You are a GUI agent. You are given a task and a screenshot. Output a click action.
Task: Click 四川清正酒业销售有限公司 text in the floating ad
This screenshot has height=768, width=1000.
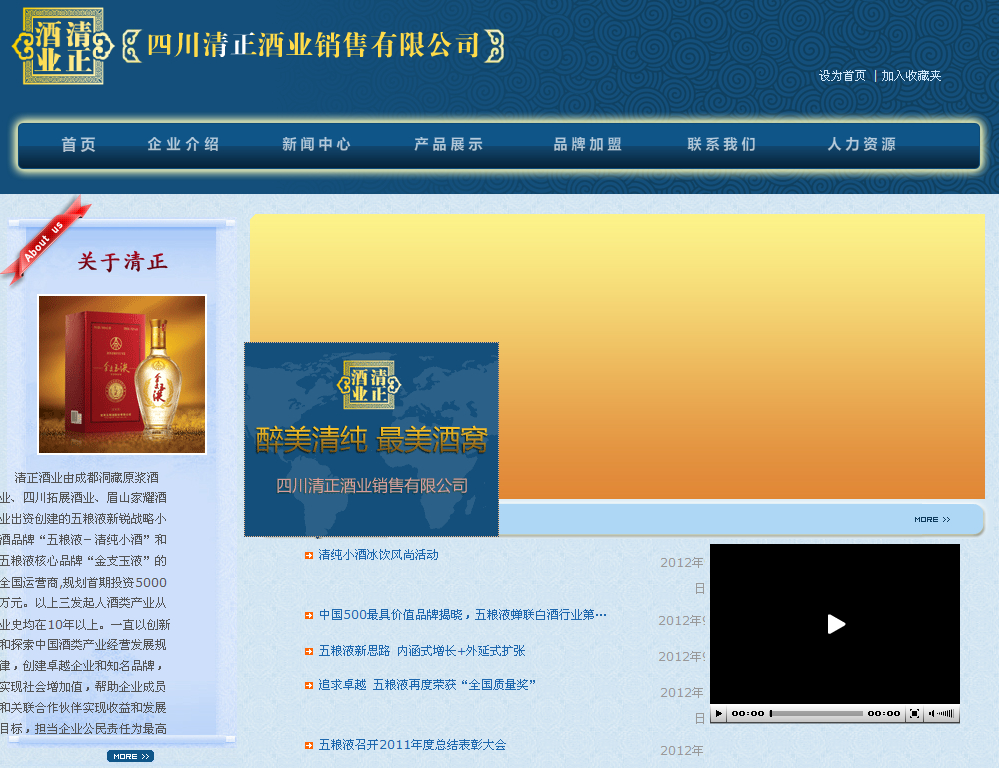click(372, 486)
